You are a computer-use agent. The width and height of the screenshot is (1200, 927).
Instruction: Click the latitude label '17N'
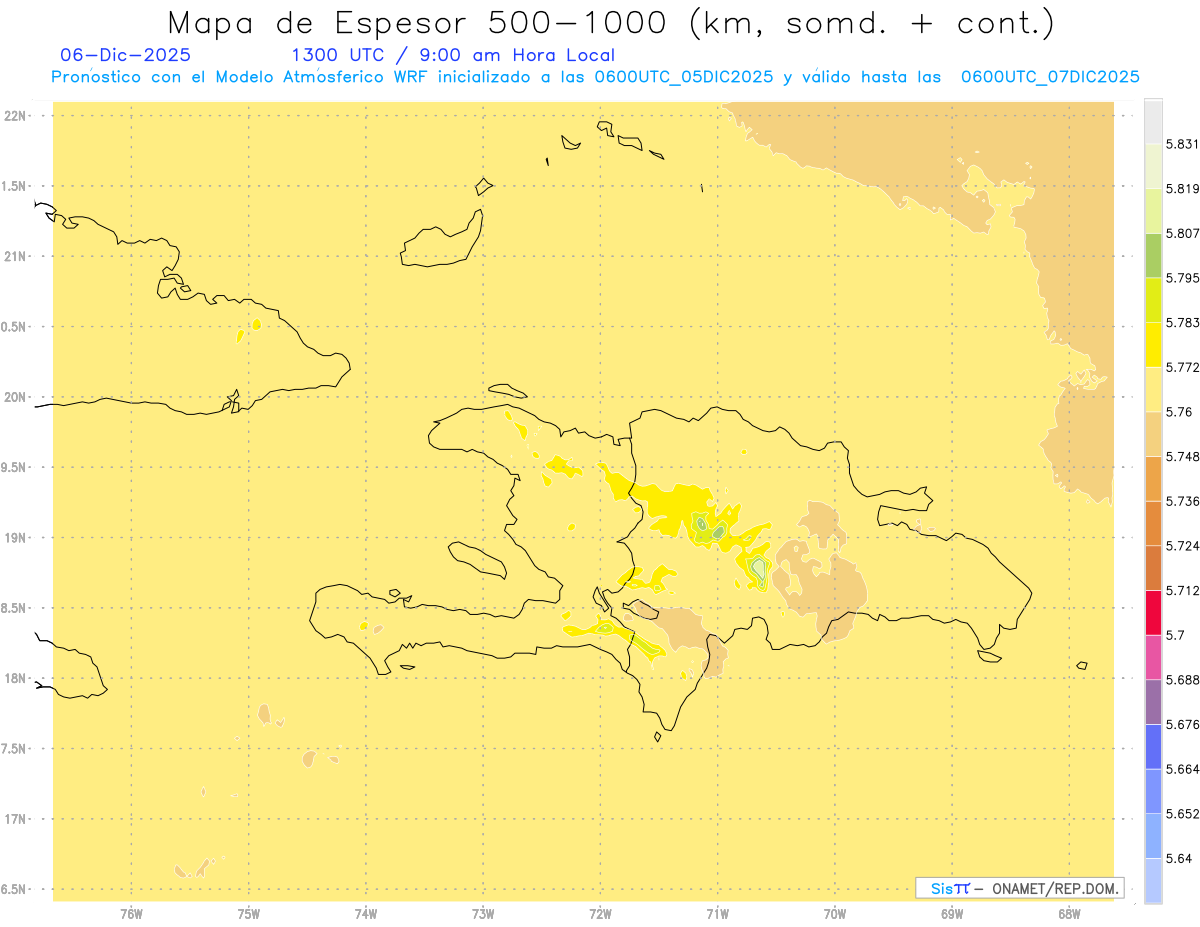point(16,819)
